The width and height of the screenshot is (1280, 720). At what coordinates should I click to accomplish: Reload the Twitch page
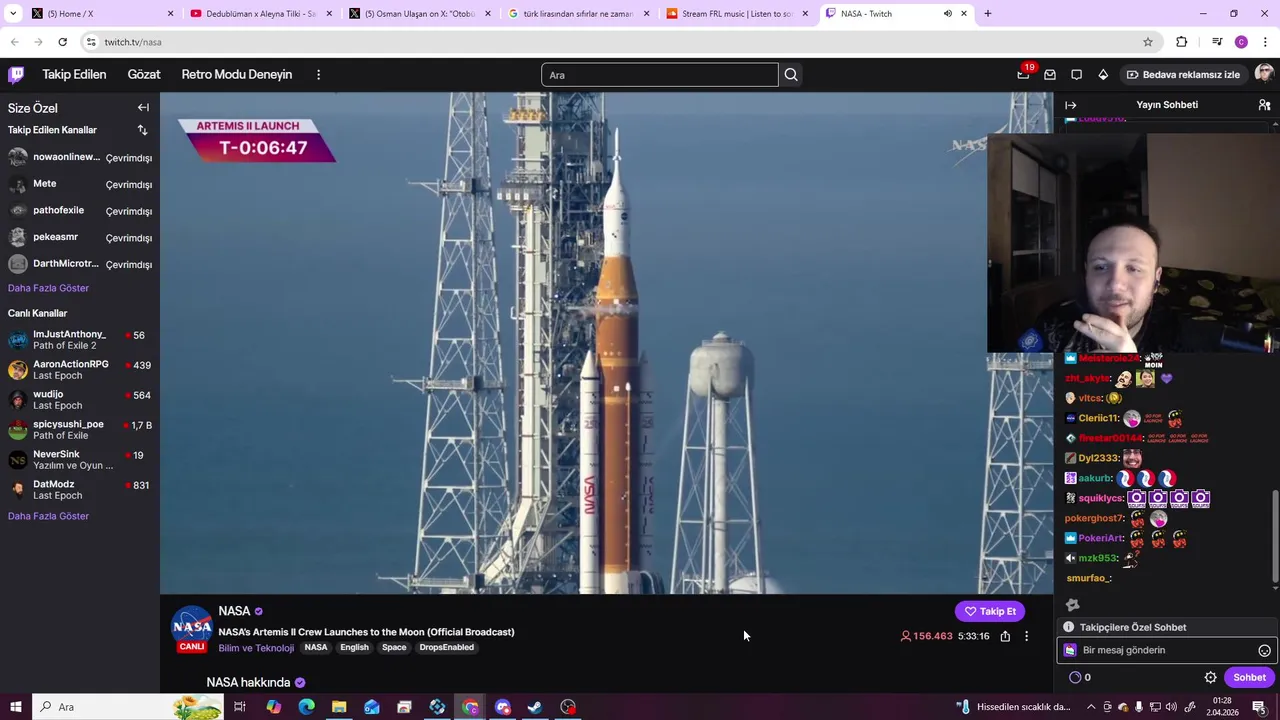tap(62, 42)
